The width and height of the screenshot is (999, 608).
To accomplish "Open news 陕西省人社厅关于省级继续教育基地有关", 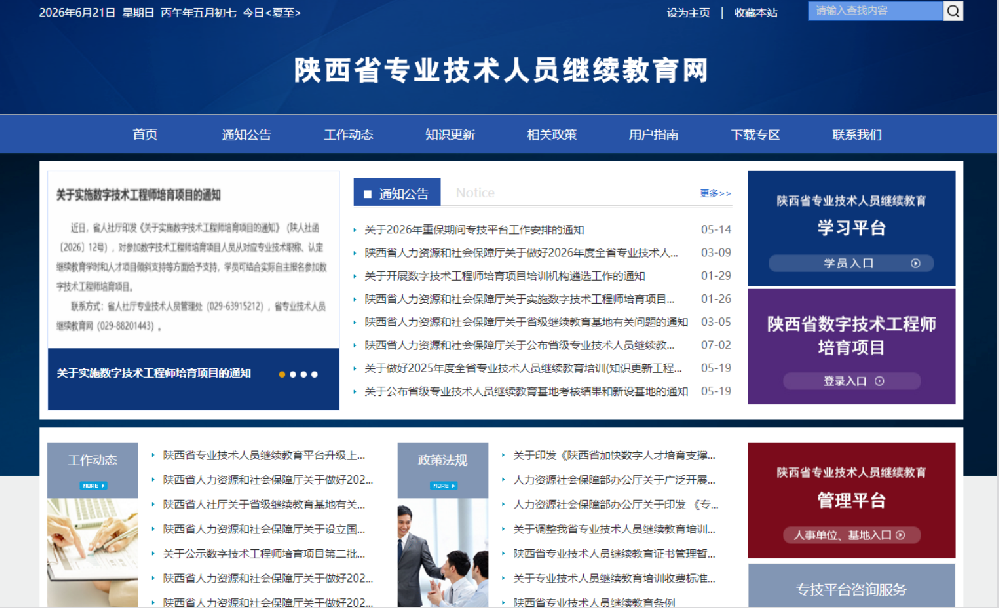I will click(264, 504).
